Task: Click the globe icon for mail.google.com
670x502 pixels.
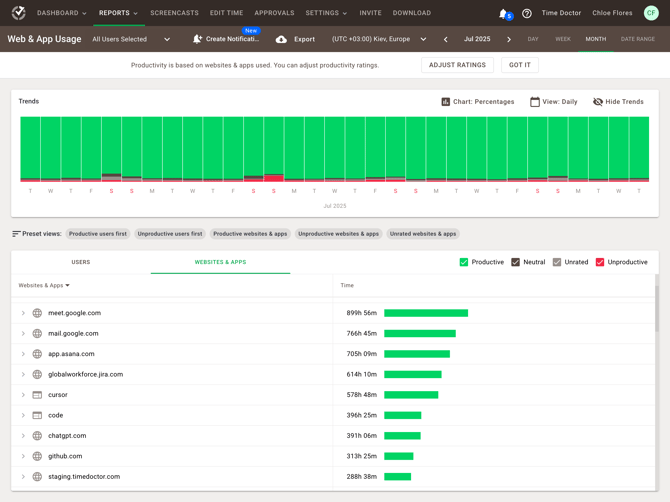Action: point(38,334)
